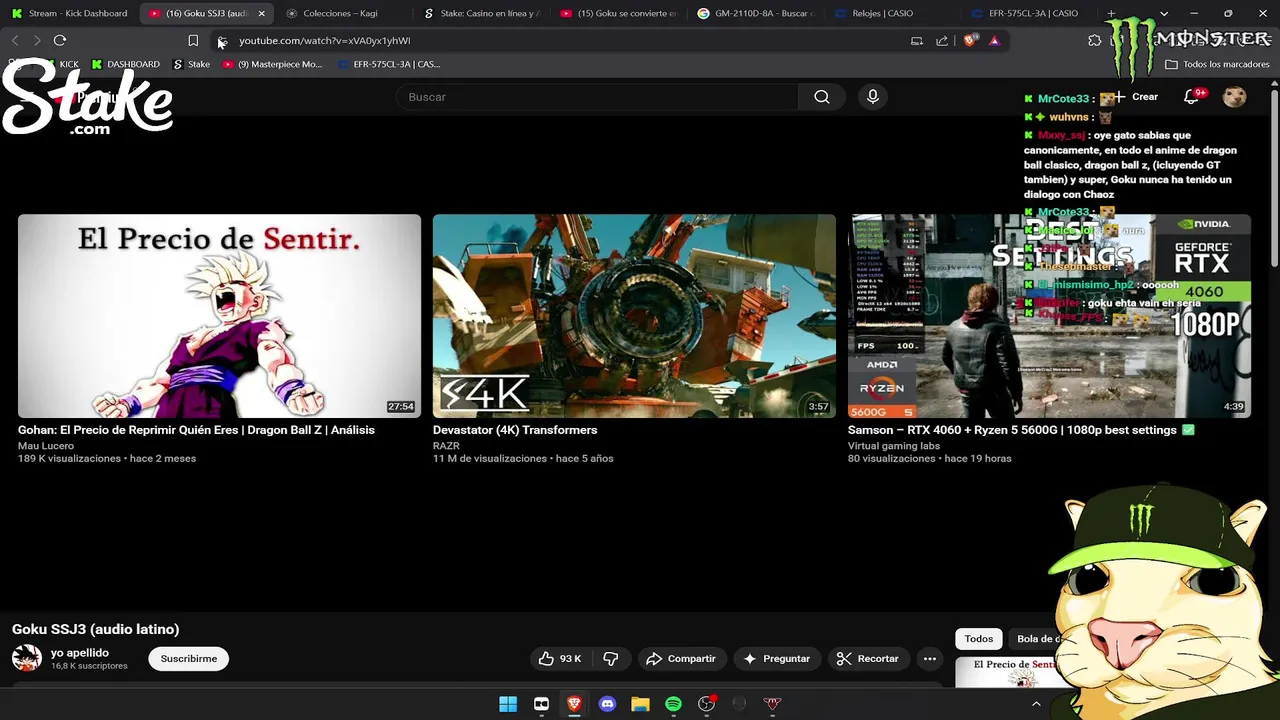This screenshot has height=720, width=1280.
Task: Open the RTX 4060 settings video thumbnail
Action: (x=1049, y=316)
